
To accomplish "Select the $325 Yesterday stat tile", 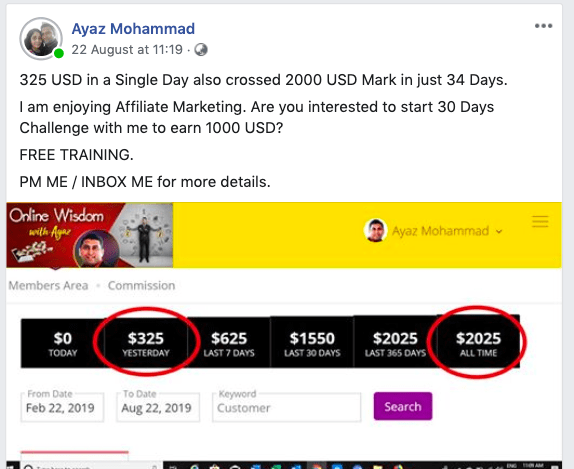I will 146,343.
